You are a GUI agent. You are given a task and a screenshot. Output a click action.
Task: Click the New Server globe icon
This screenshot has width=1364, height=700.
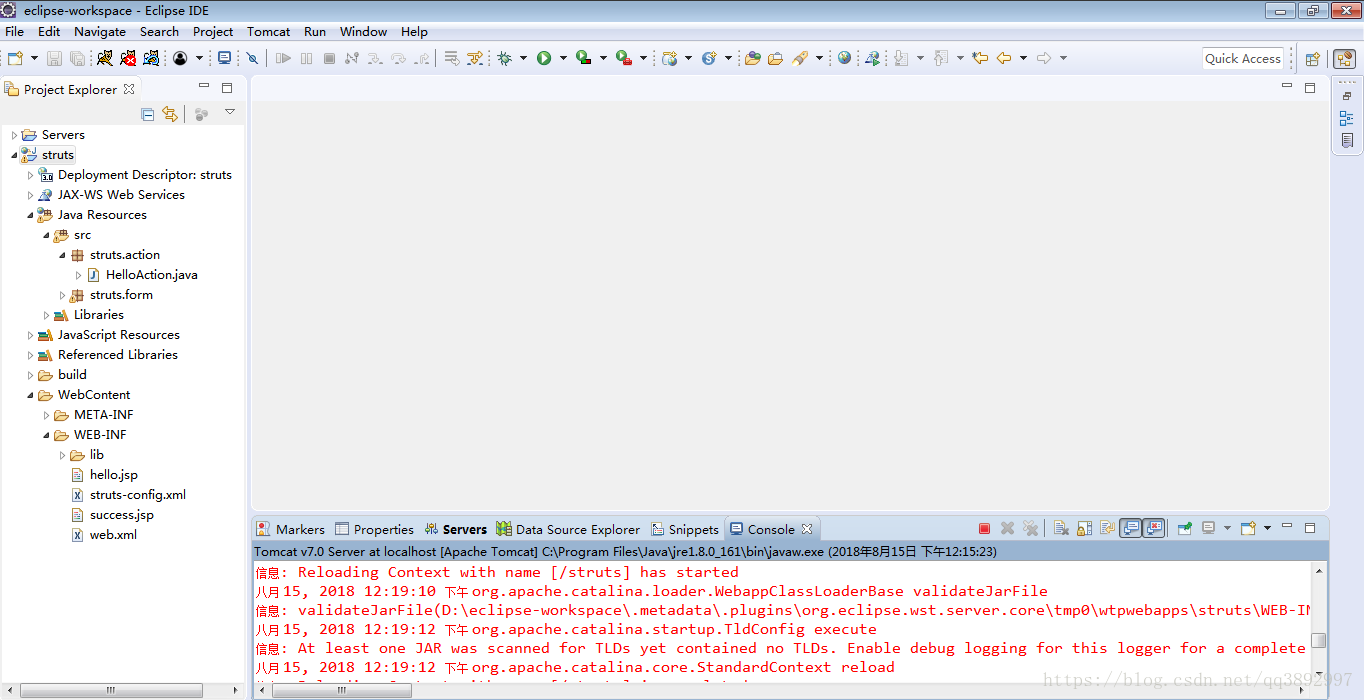(x=670, y=58)
